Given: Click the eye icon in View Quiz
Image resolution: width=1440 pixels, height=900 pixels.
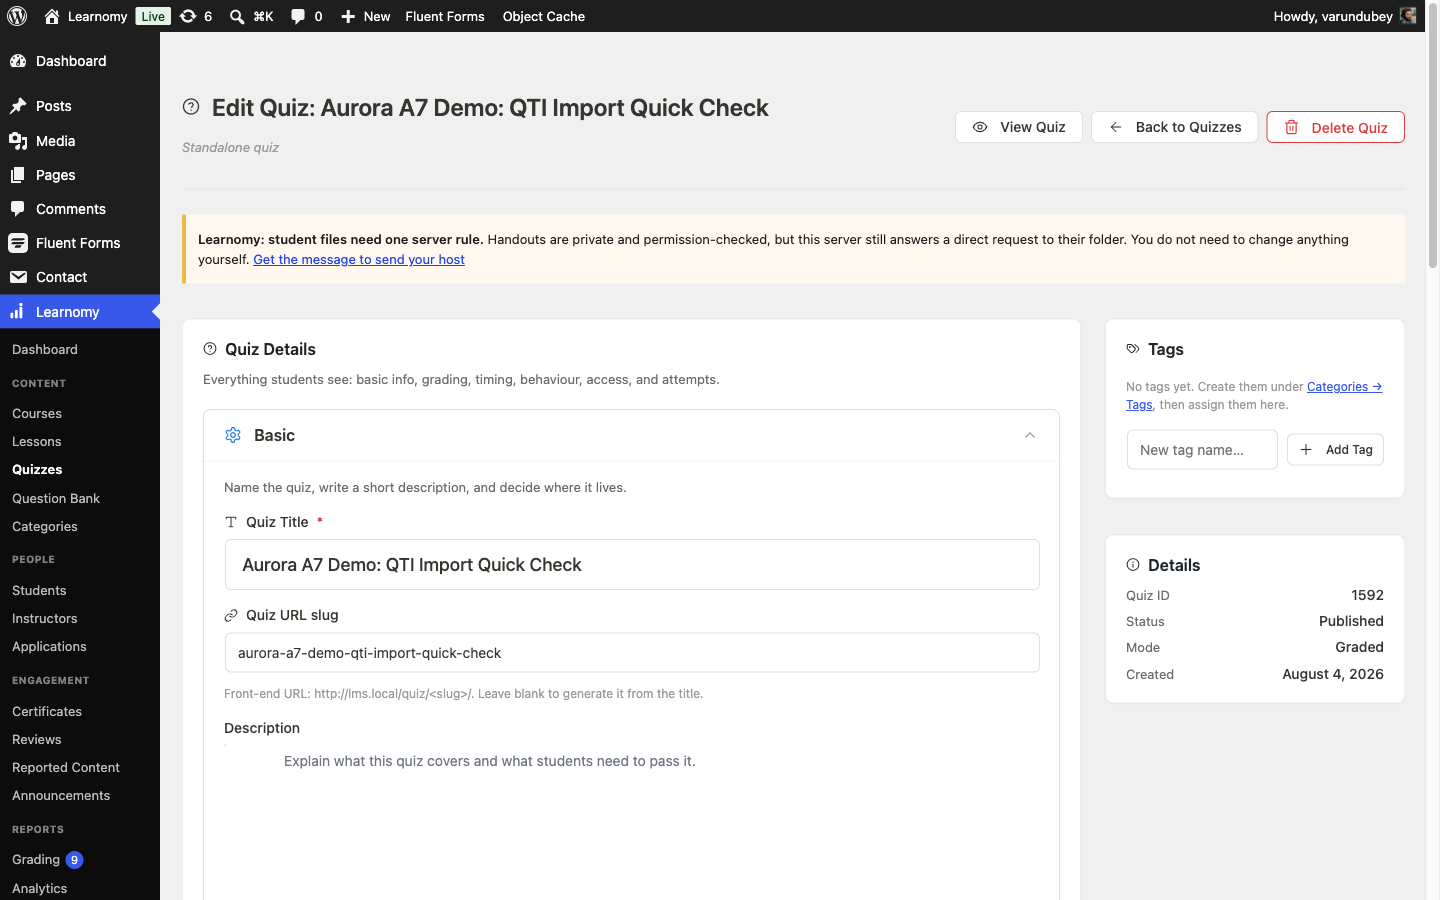Looking at the screenshot, I should (980, 127).
